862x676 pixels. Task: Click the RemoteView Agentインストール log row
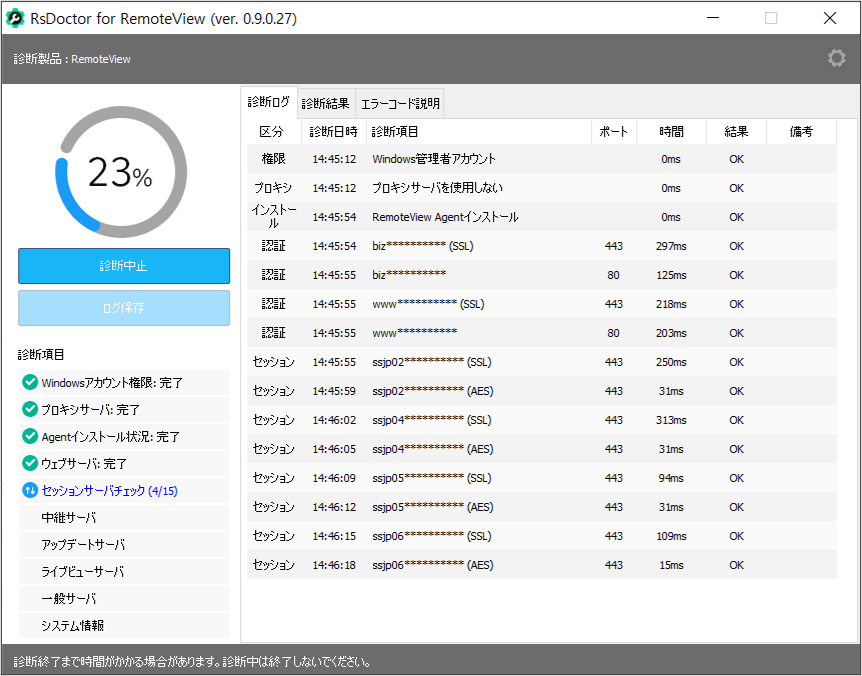pyautogui.click(x=541, y=217)
